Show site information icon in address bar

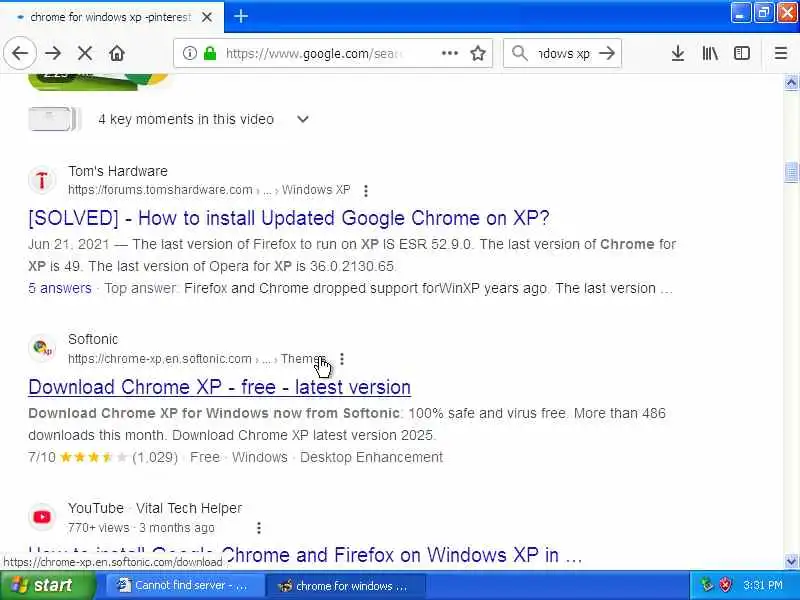189,53
